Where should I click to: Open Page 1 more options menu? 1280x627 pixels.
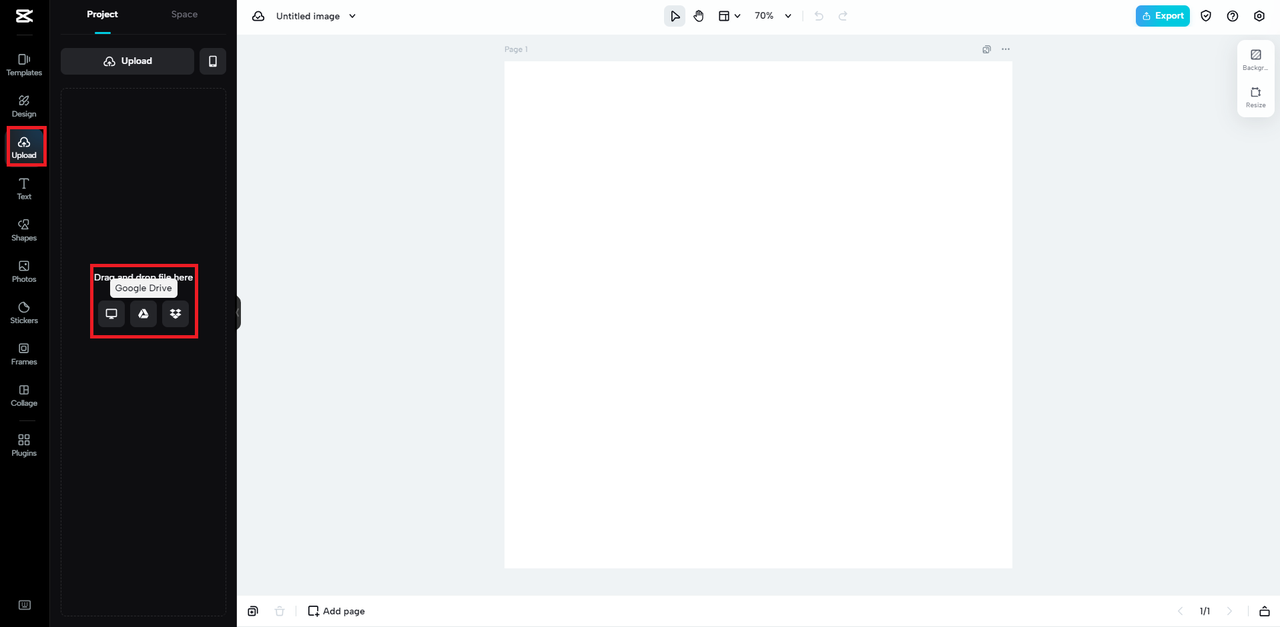[1006, 49]
